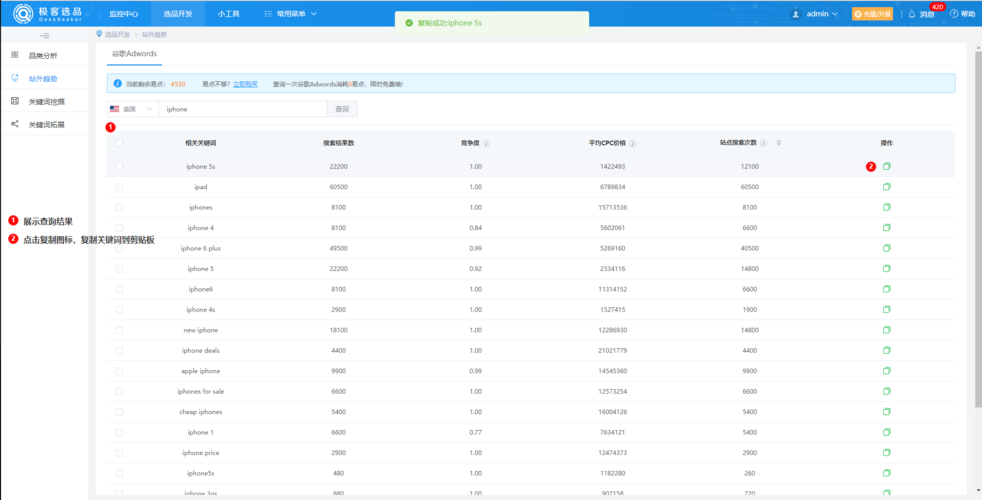This screenshot has height=500, width=982.
Task: Check the iphone 5s row checkbox
Action: (119, 167)
